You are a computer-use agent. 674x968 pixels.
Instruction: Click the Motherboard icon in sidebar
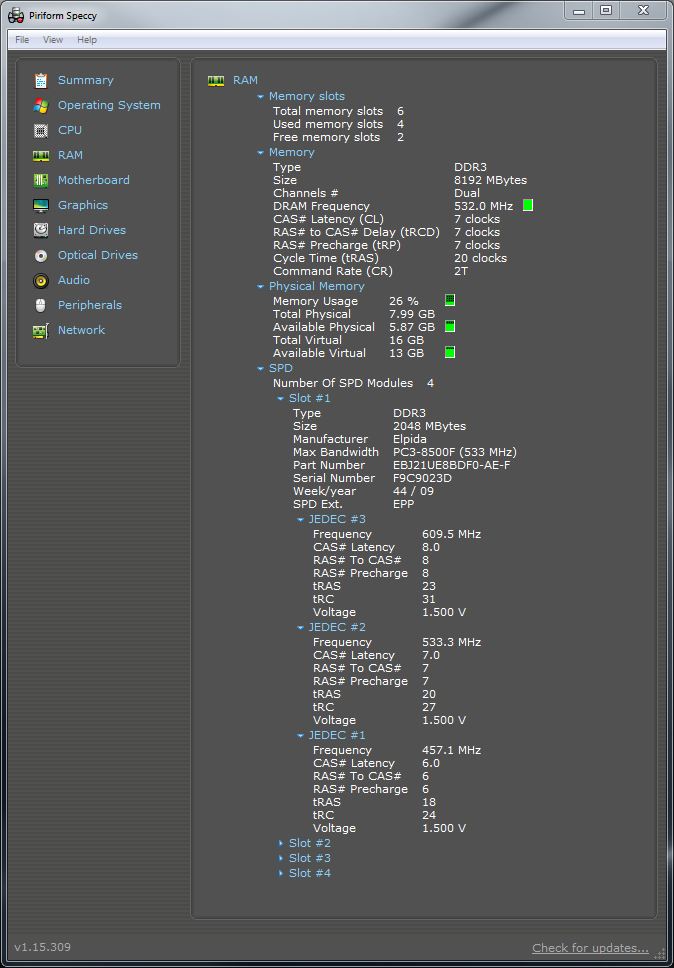pos(41,180)
